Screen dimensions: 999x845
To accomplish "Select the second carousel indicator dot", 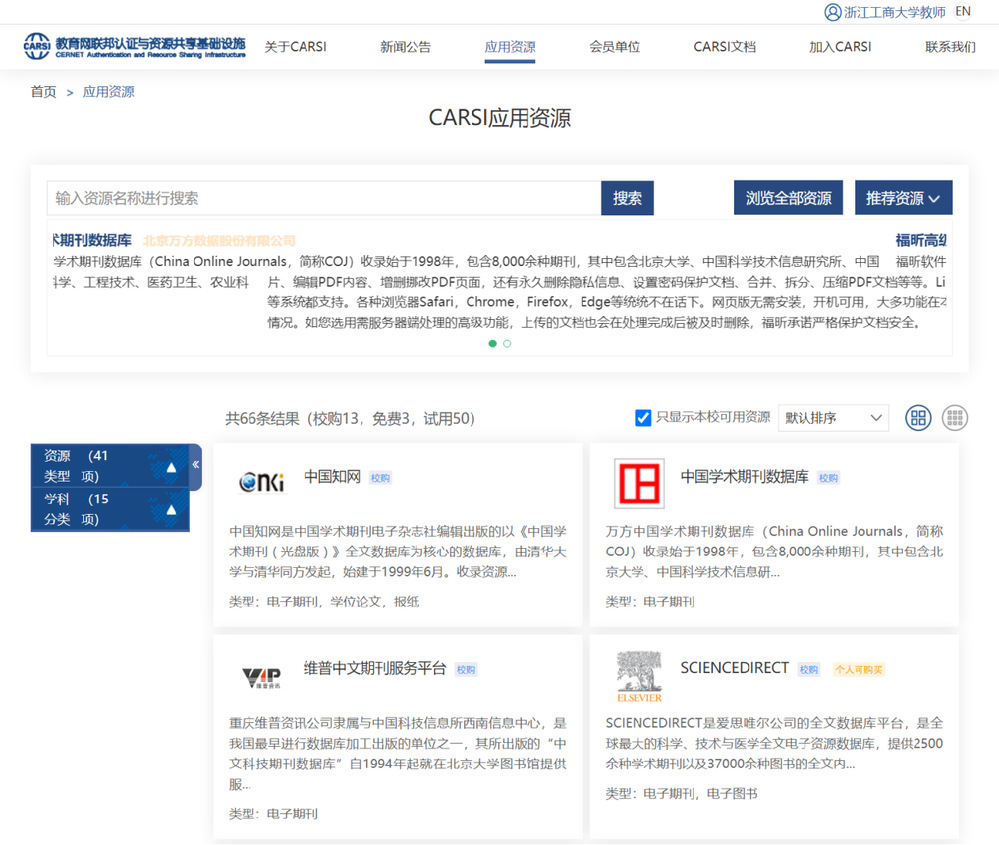I will 507,343.
